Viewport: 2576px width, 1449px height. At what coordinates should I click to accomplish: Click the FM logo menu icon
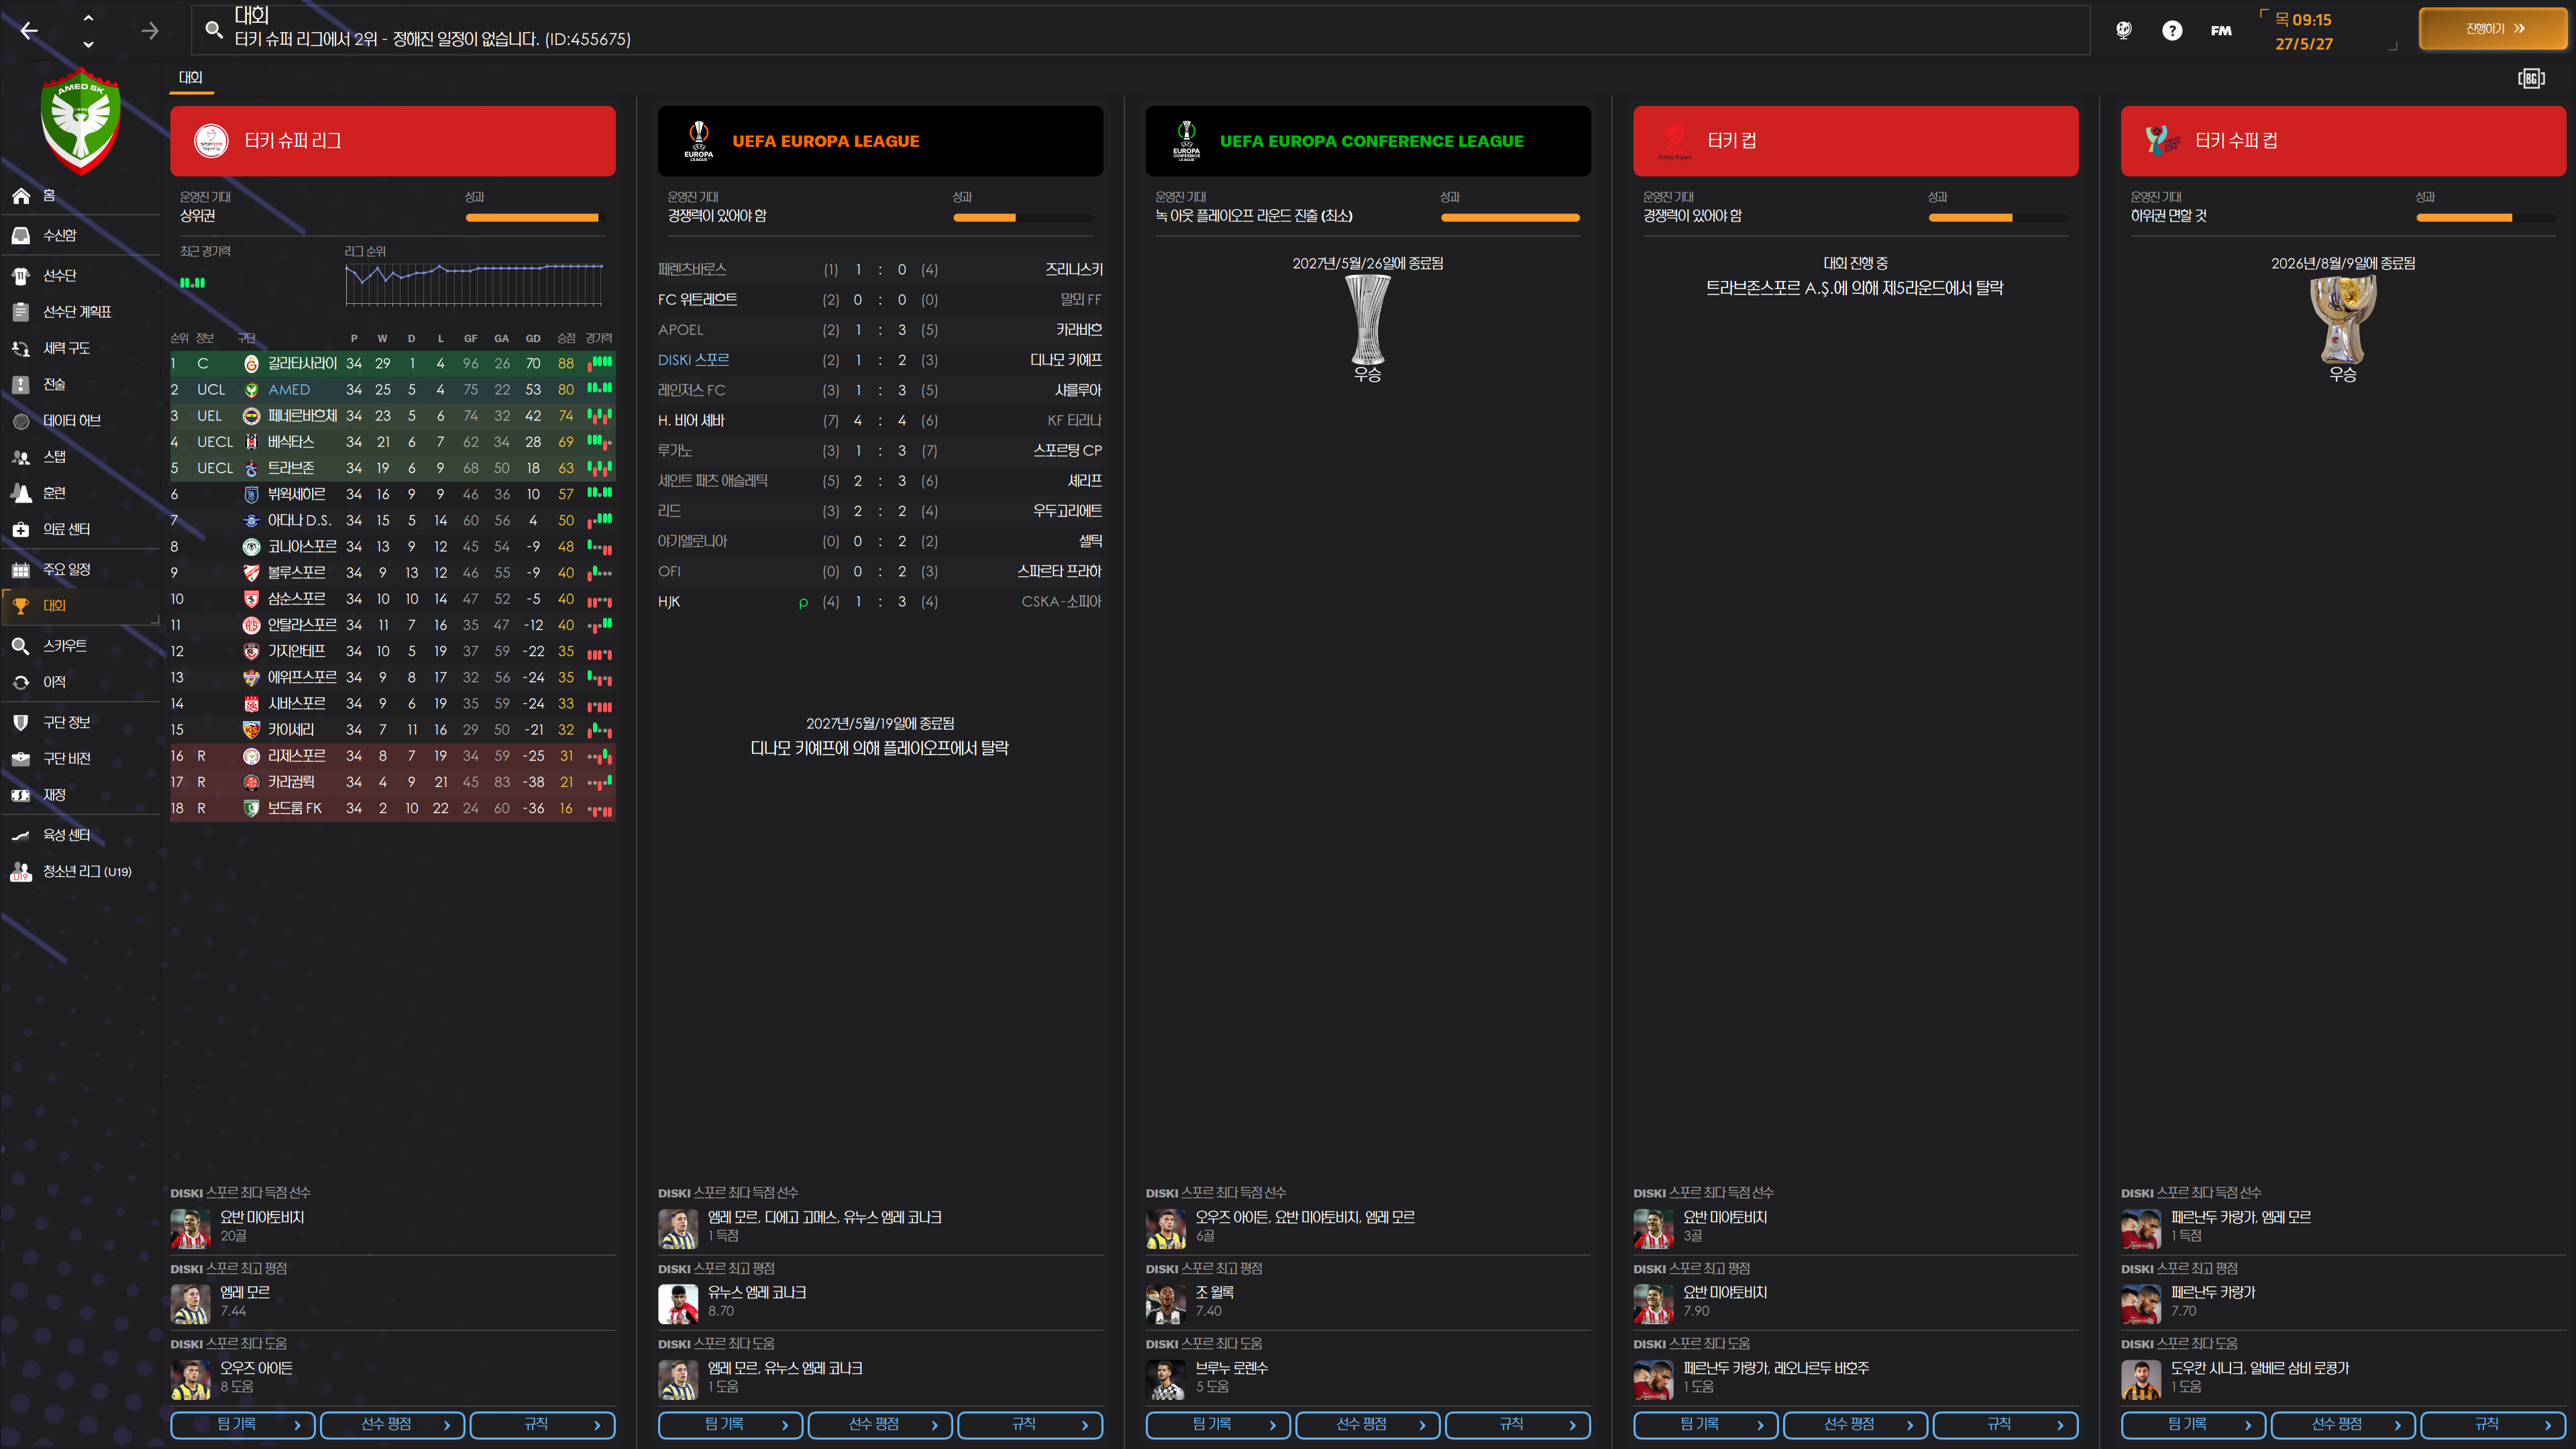click(x=2221, y=30)
